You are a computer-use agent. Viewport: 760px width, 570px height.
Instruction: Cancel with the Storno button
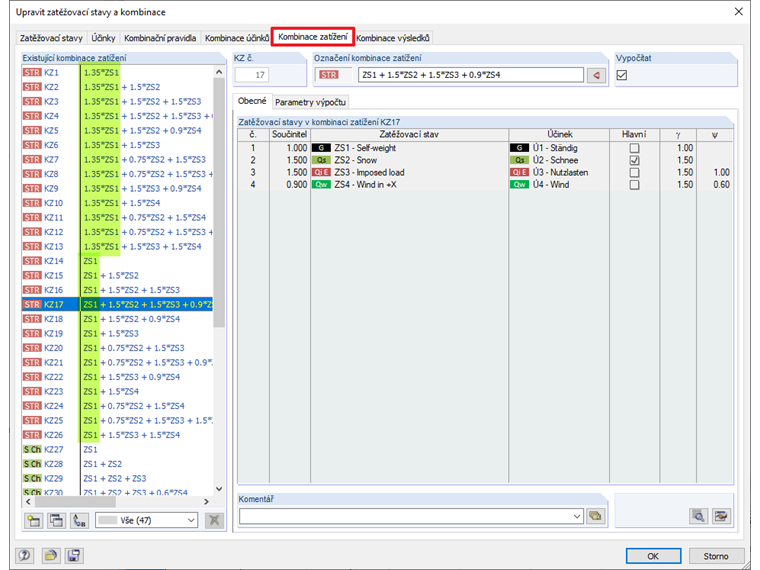[x=715, y=556]
